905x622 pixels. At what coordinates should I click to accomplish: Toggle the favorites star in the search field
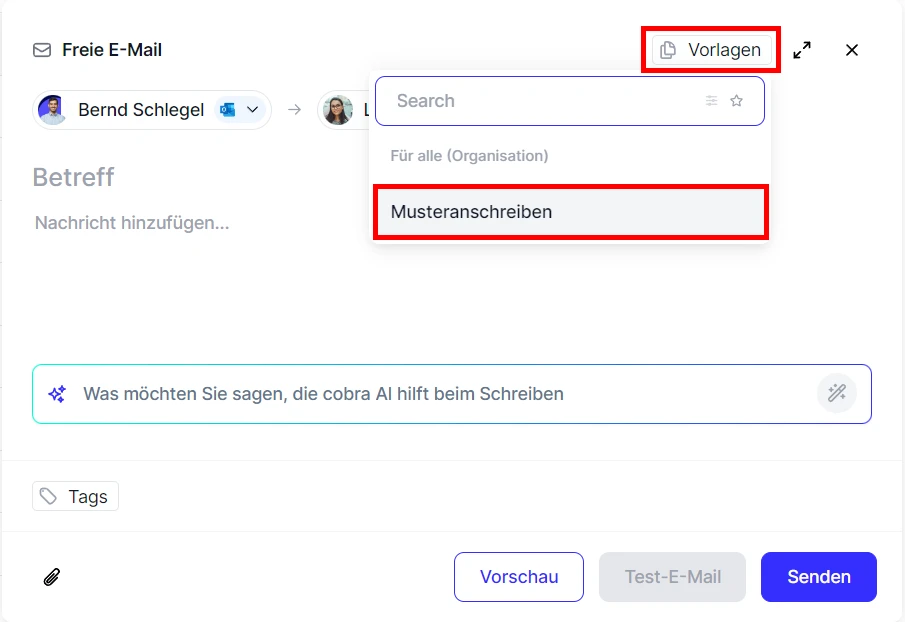737,101
